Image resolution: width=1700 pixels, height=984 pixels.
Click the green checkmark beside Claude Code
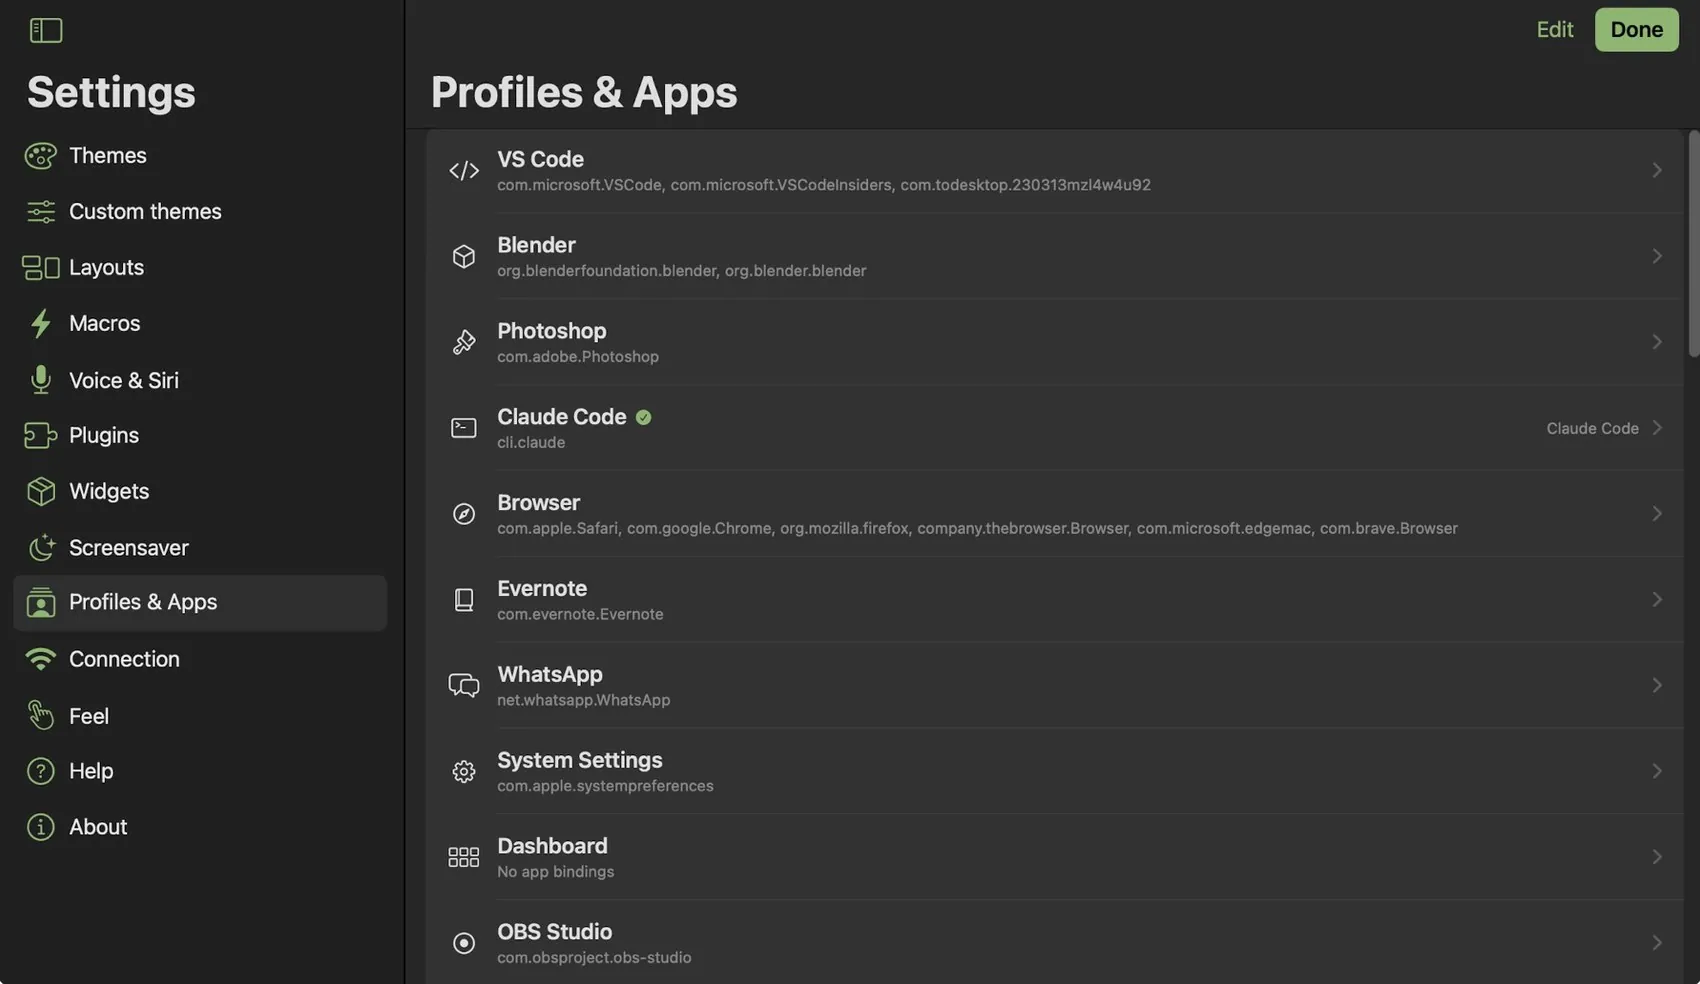(643, 418)
